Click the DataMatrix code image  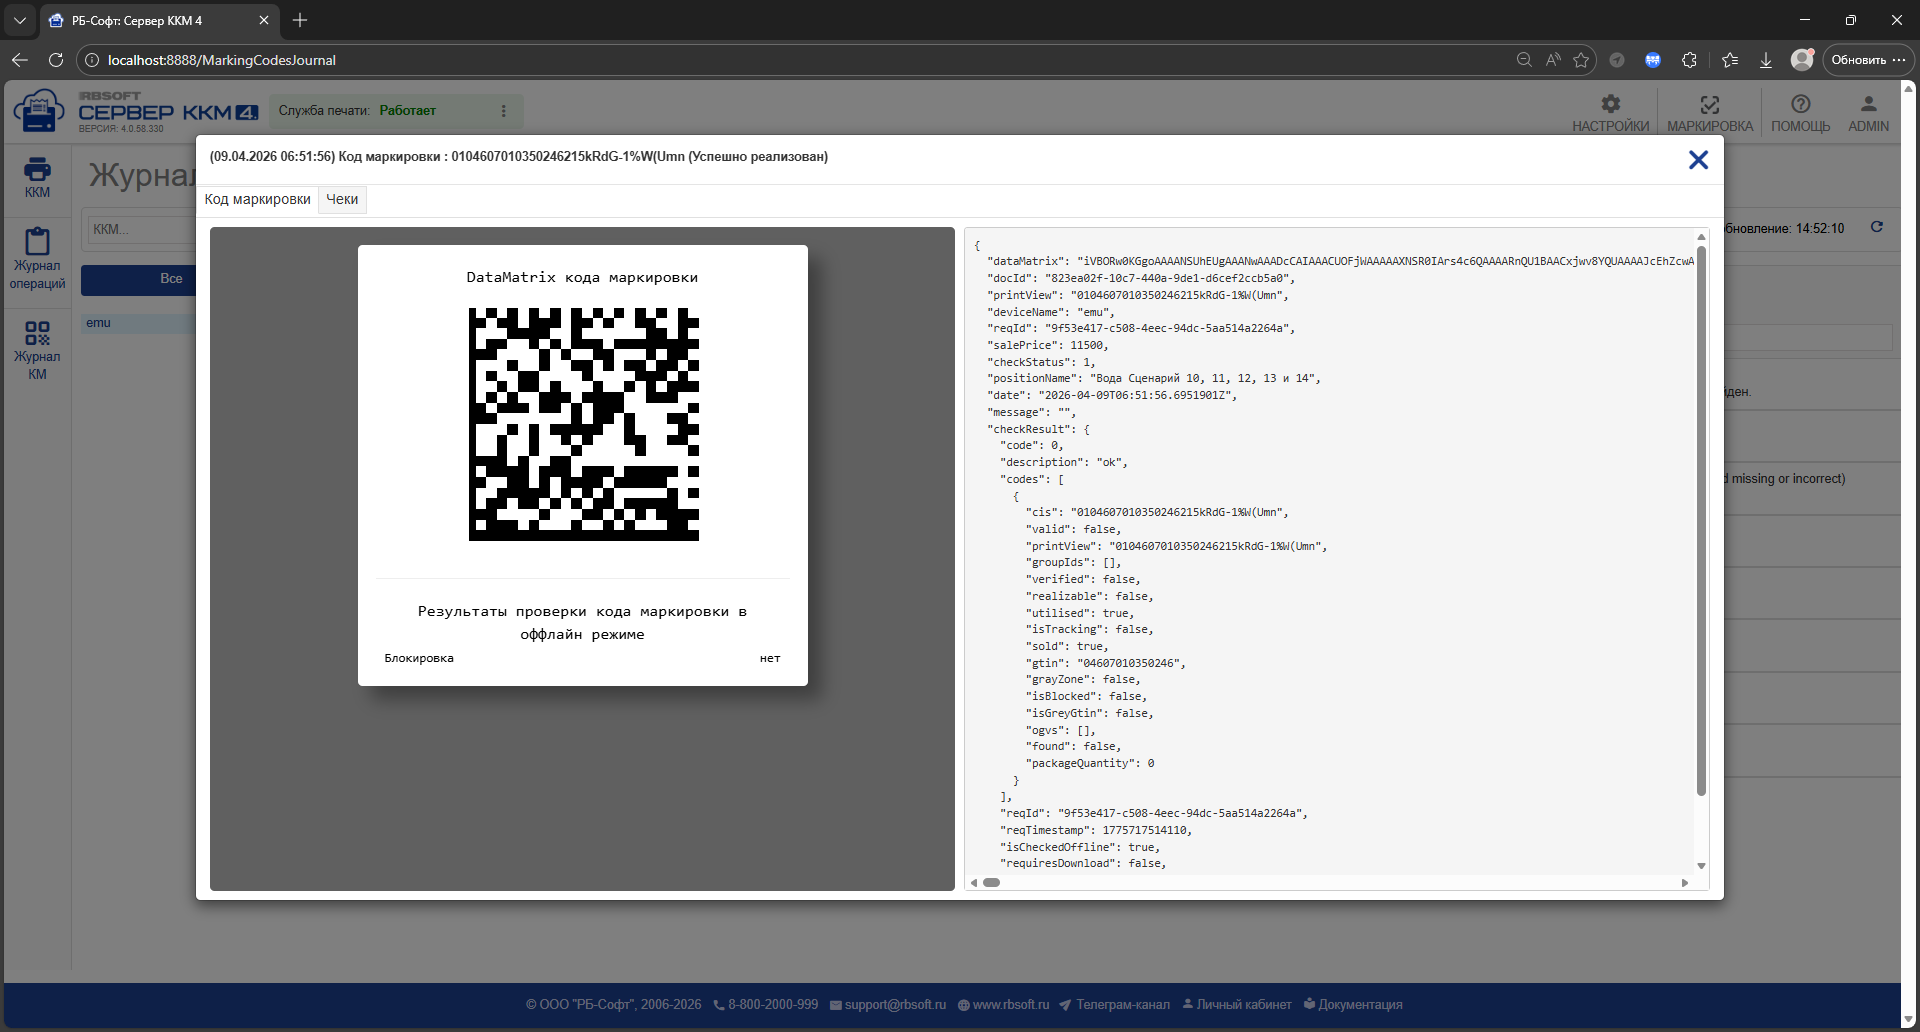pyautogui.click(x=584, y=424)
